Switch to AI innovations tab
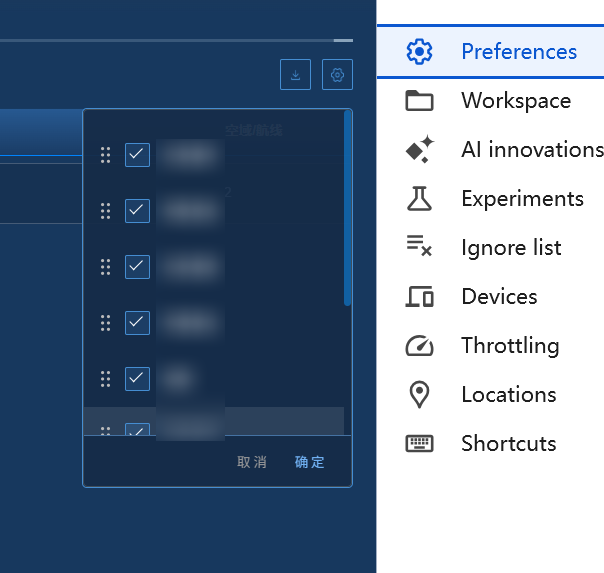604x573 pixels. click(490, 149)
